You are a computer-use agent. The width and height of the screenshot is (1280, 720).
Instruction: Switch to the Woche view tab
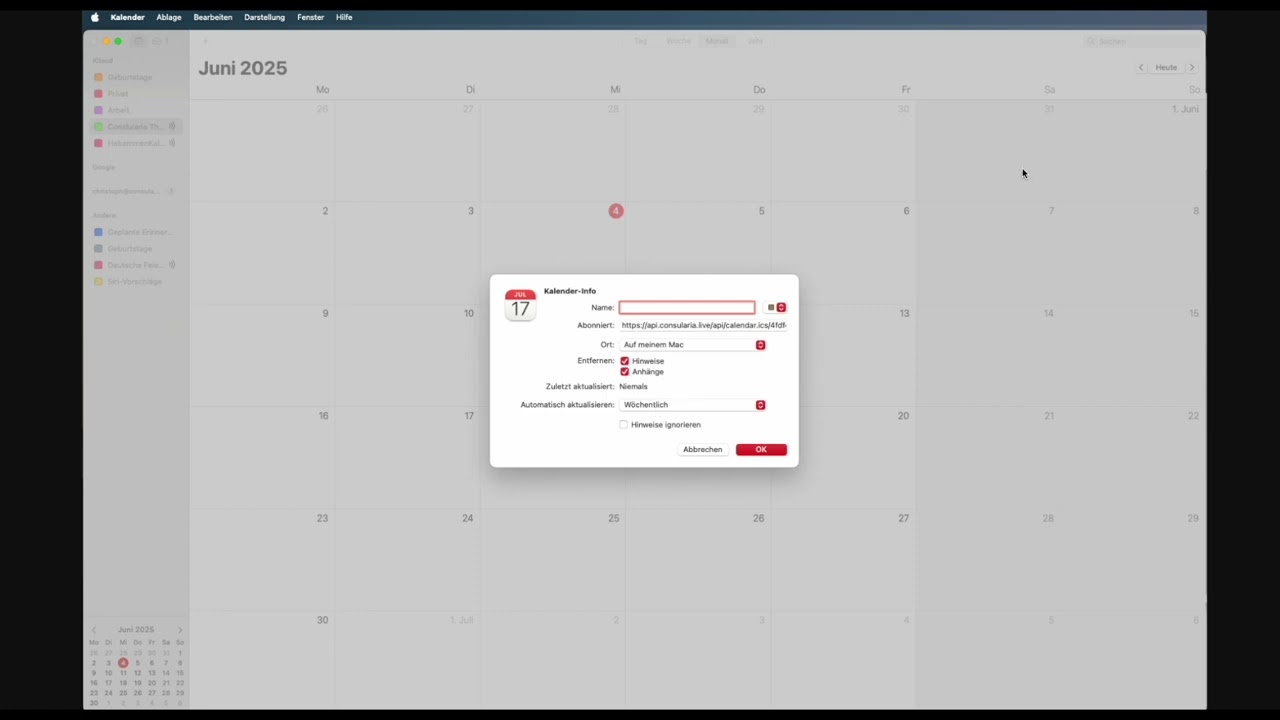(x=678, y=41)
